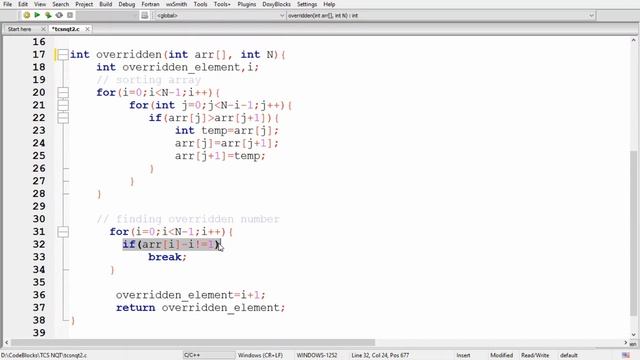Open the View menu
Image resolution: width=640 pixels, height=360 pixels.
[x=40, y=4]
